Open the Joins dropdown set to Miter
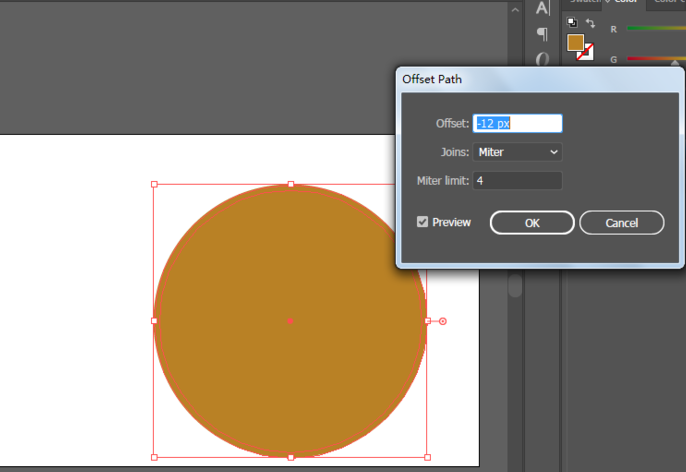686x472 pixels. [517, 152]
